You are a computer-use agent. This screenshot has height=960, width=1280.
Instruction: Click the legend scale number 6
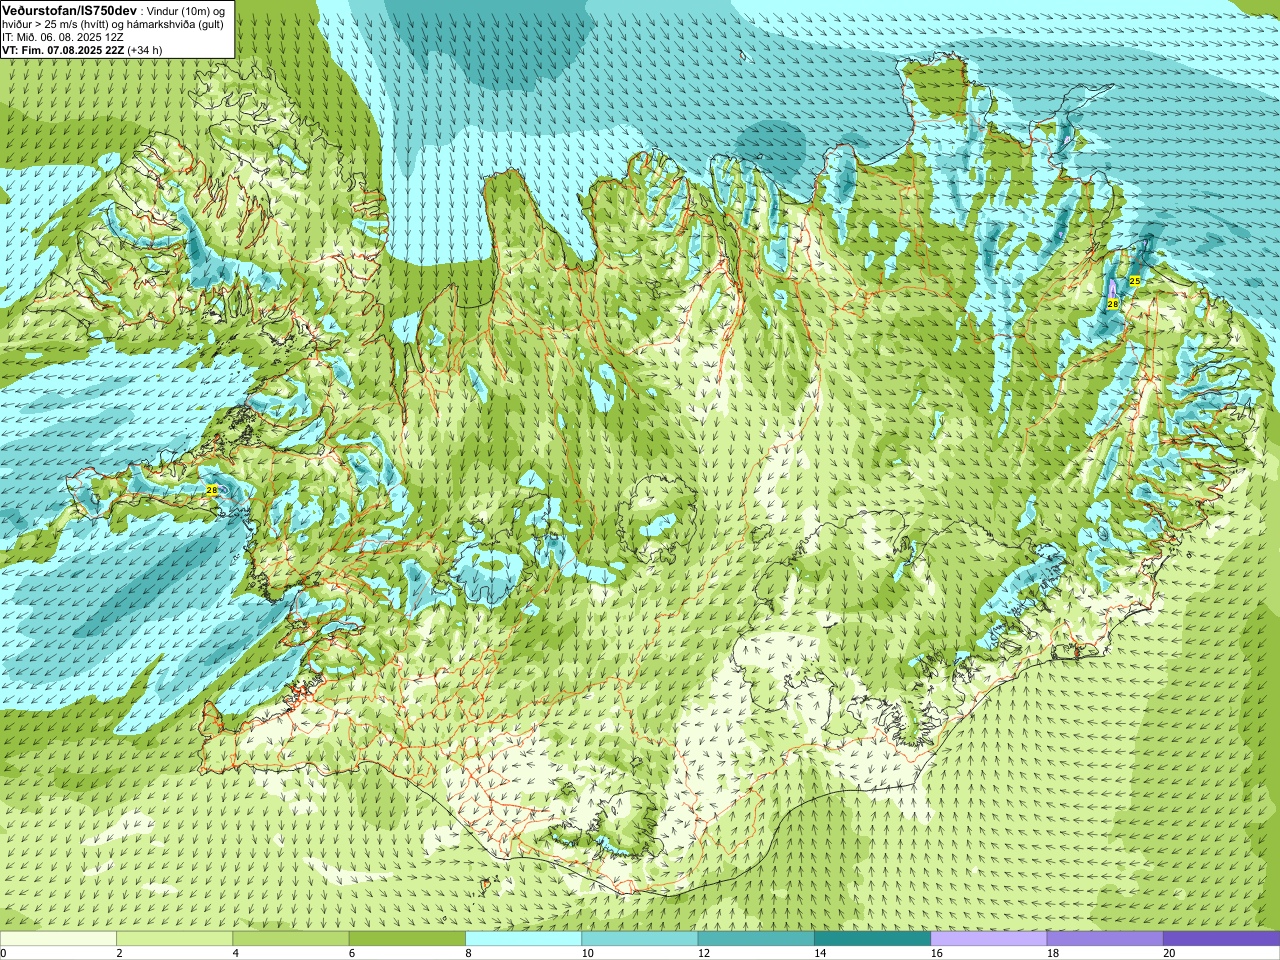pyautogui.click(x=351, y=953)
